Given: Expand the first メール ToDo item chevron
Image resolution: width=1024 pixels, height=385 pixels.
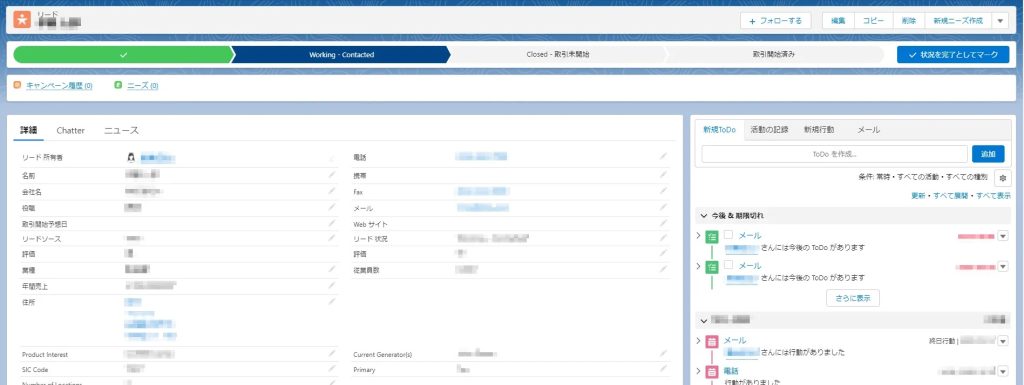Looking at the screenshot, I should click(x=698, y=235).
